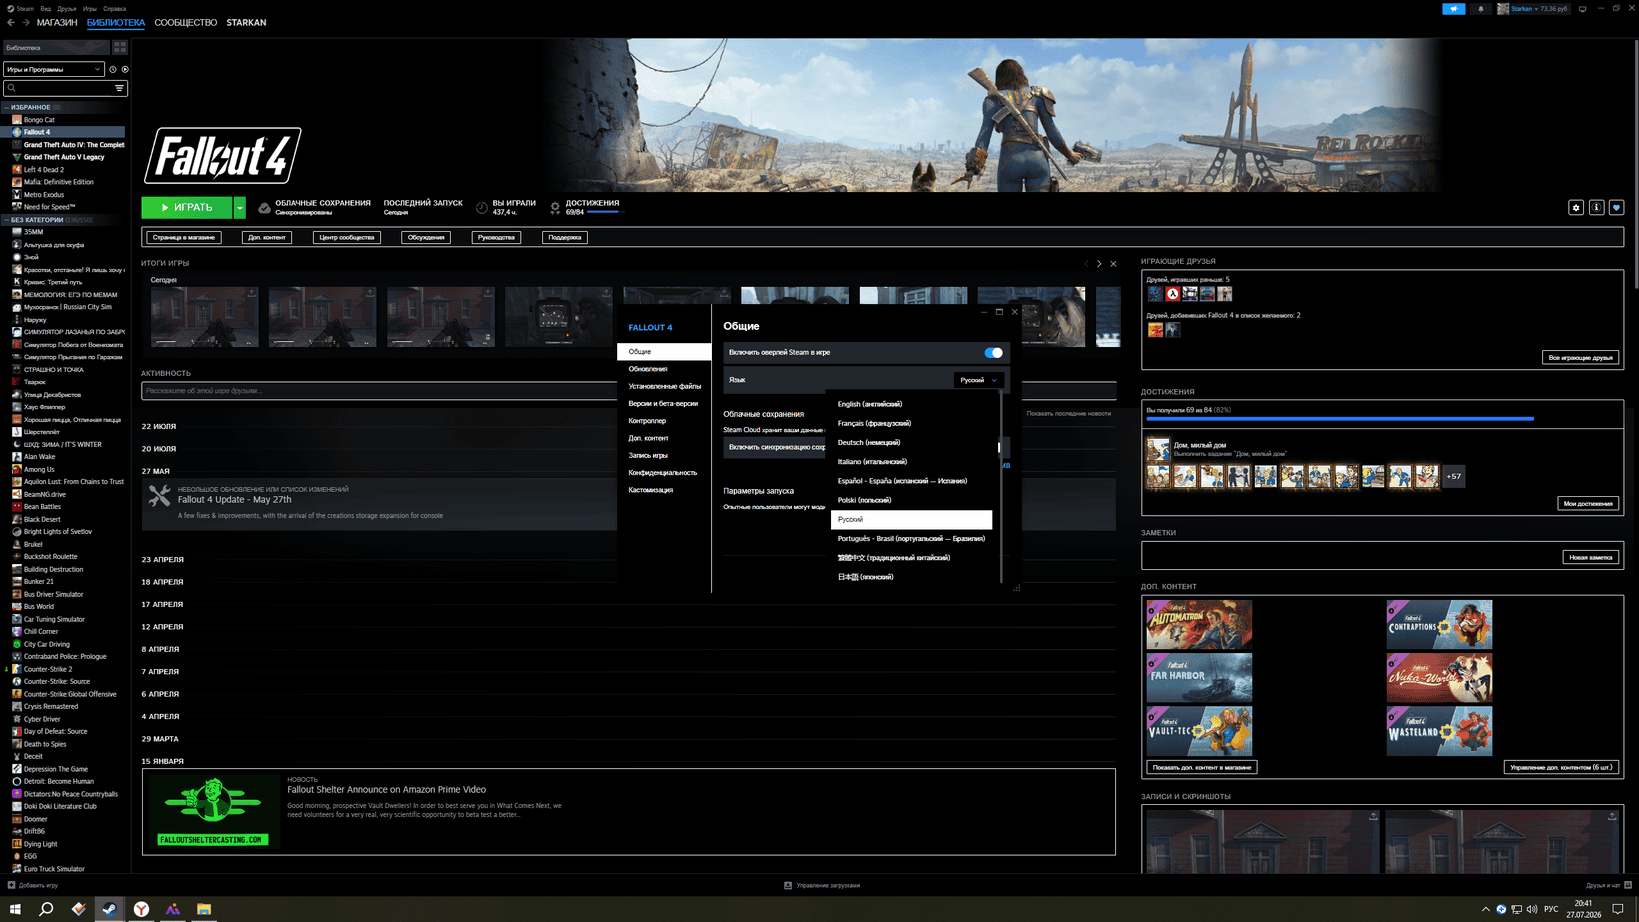The height and width of the screenshot is (922, 1639).
Task: Go back with the navigation back arrow
Action: [11, 22]
